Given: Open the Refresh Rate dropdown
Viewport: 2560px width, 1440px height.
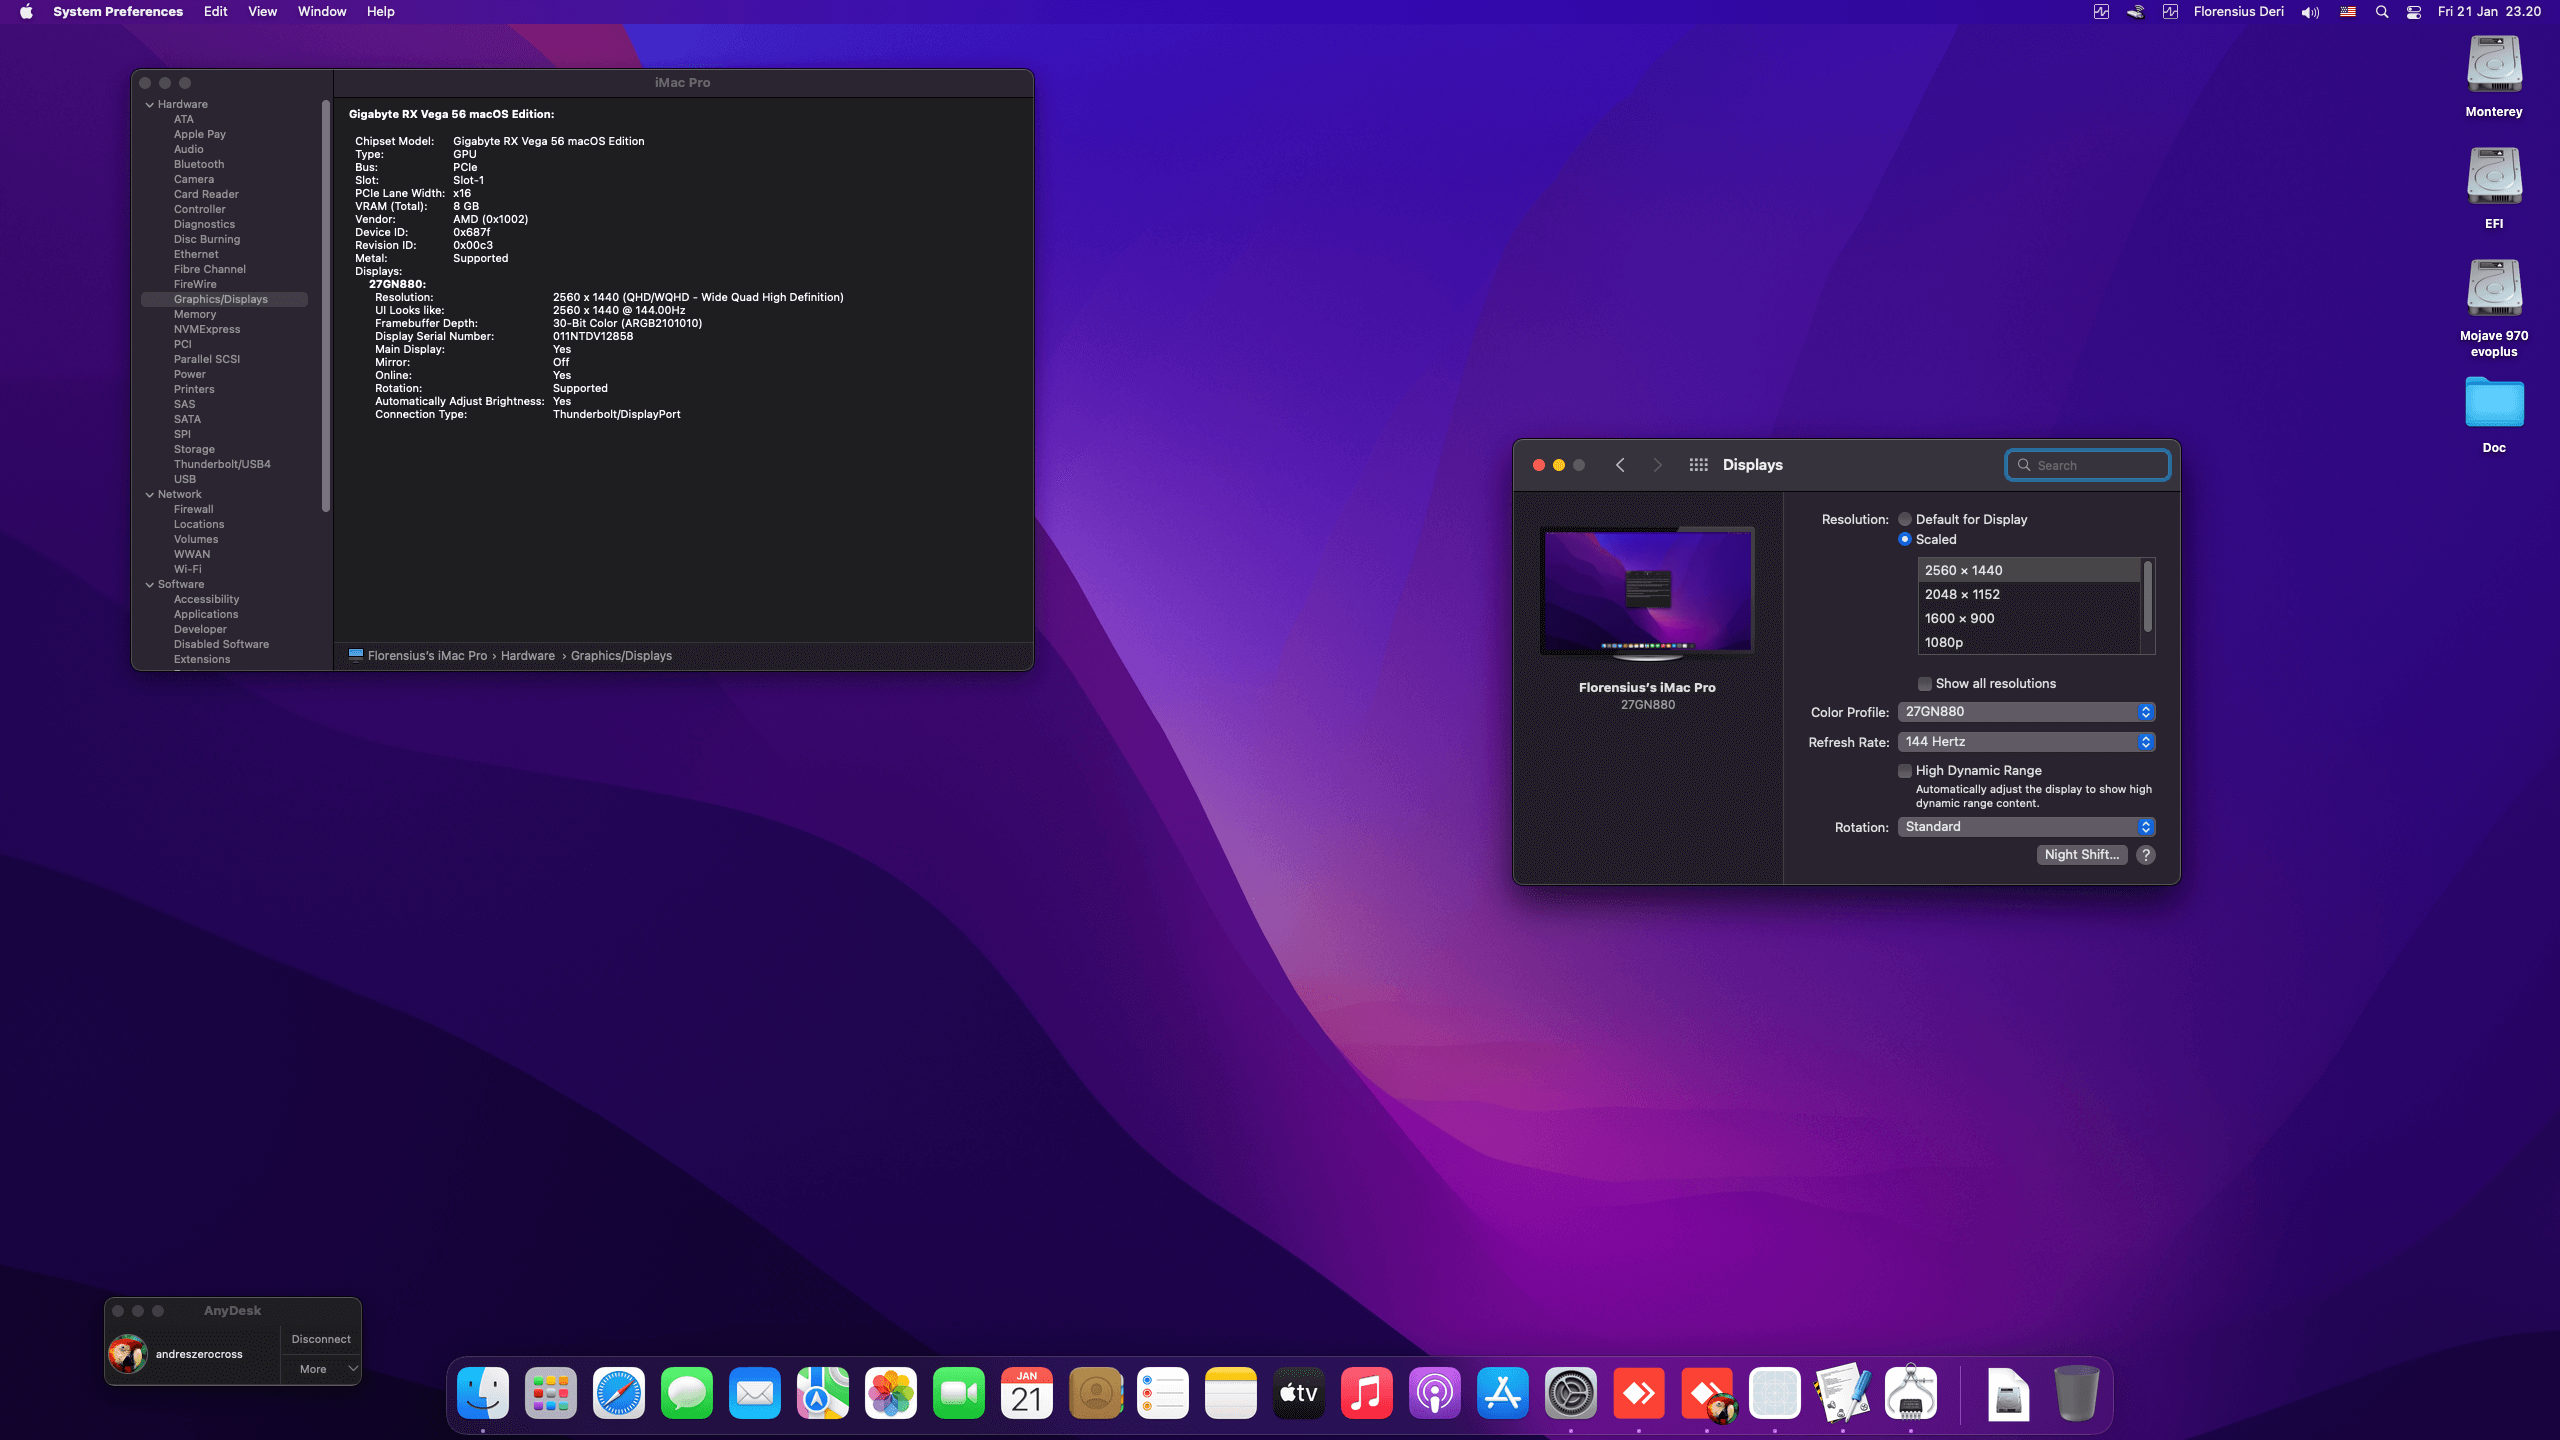Looking at the screenshot, I should (x=2026, y=741).
